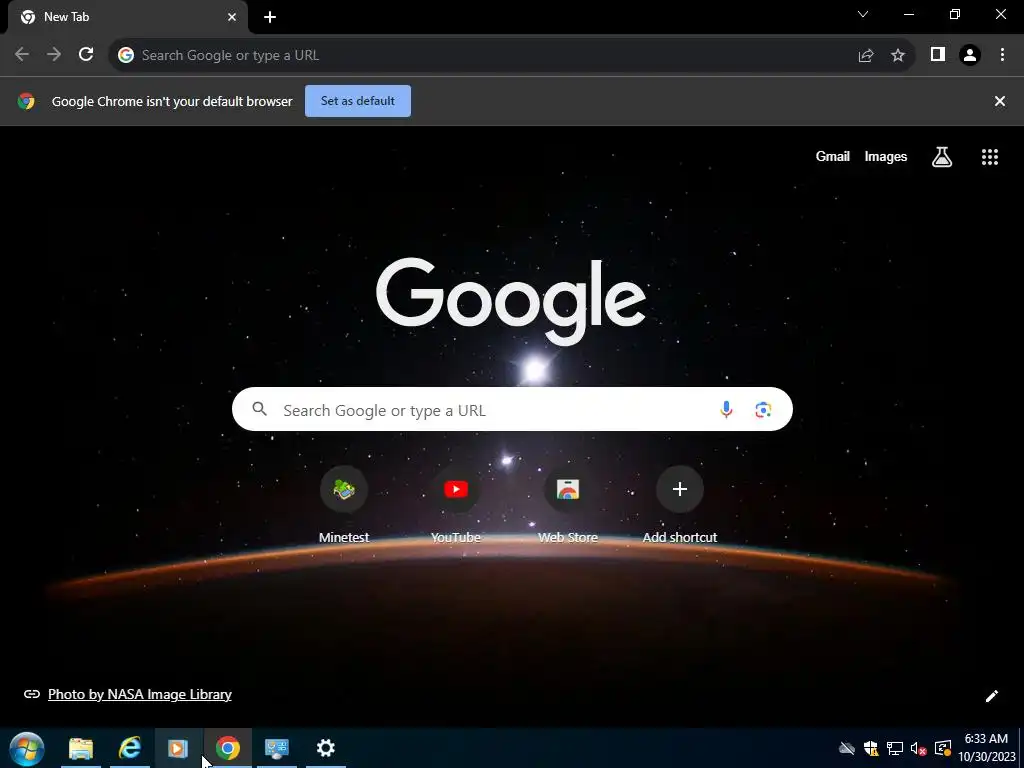Open the Minetest shortcut
The height and width of the screenshot is (768, 1024).
click(x=344, y=505)
